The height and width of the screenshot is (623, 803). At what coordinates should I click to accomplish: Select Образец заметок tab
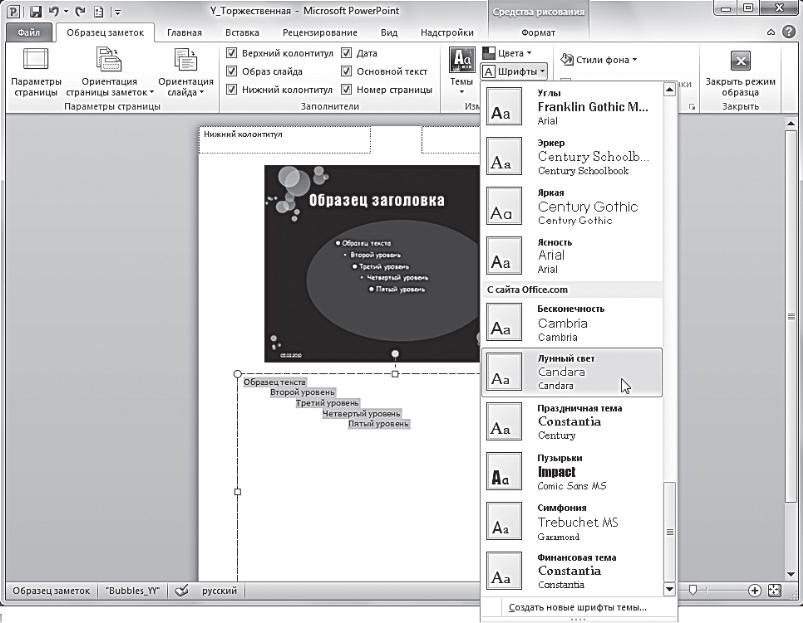pyautogui.click(x=105, y=32)
